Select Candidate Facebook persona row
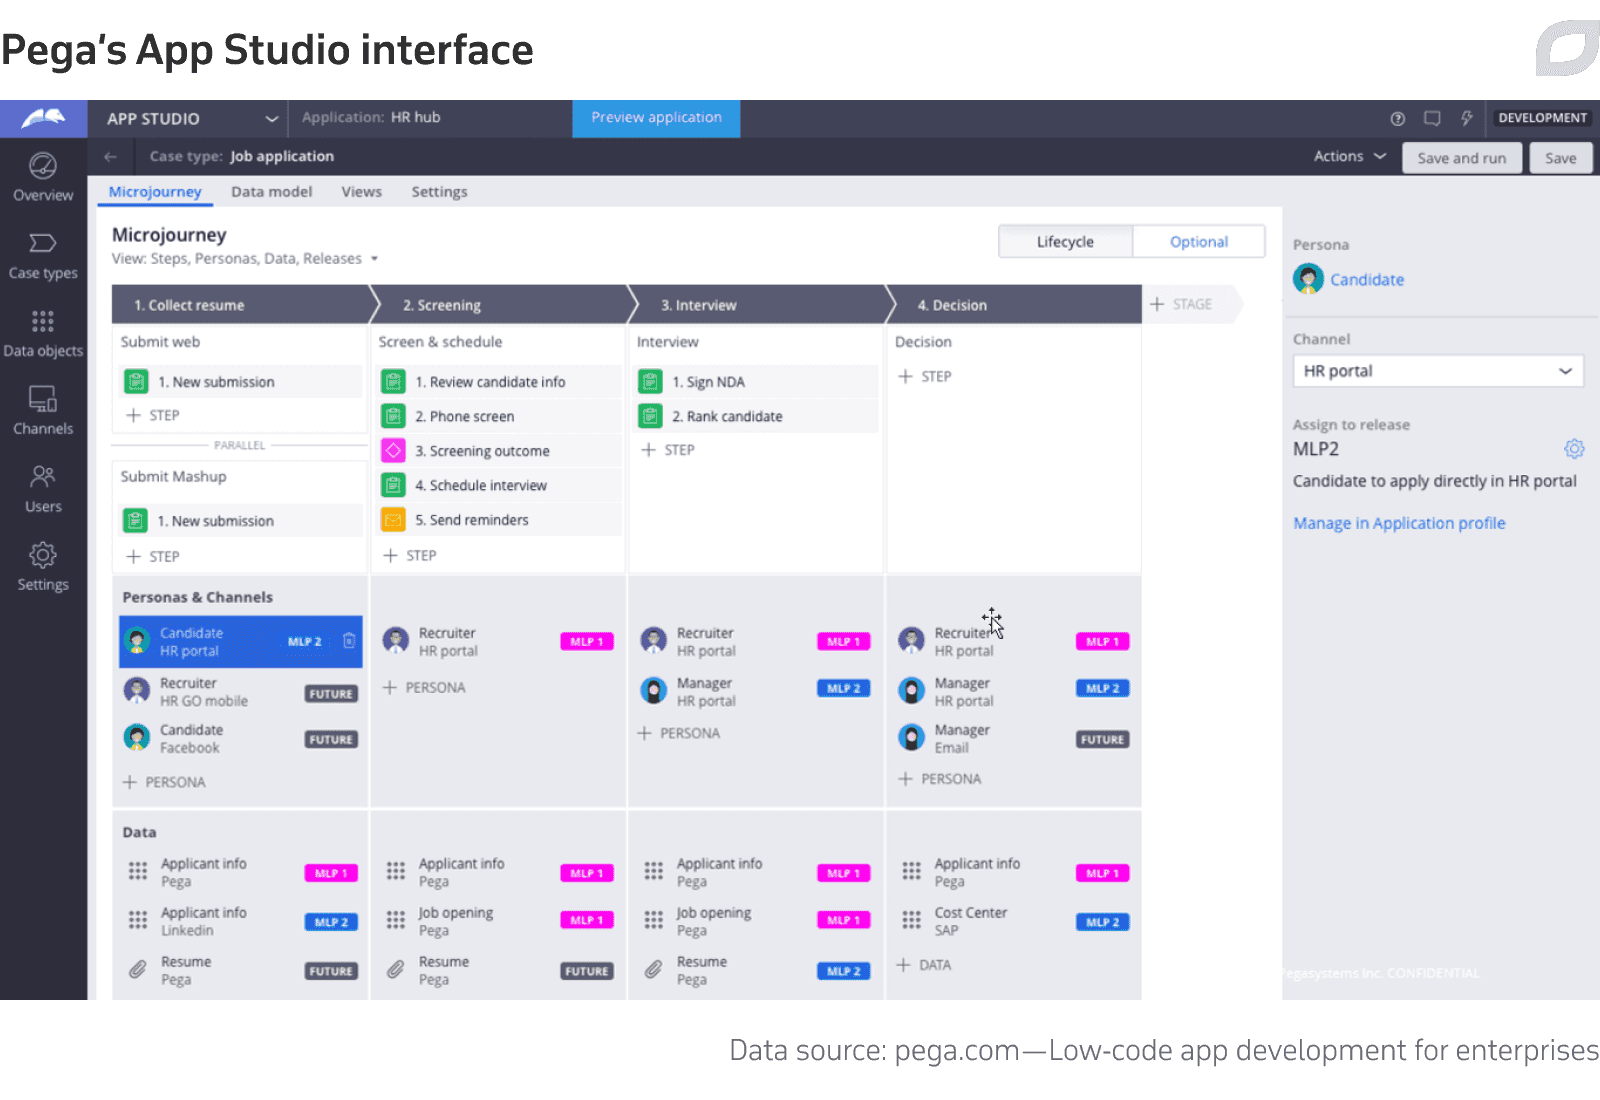This screenshot has width=1600, height=1100. coord(240,738)
